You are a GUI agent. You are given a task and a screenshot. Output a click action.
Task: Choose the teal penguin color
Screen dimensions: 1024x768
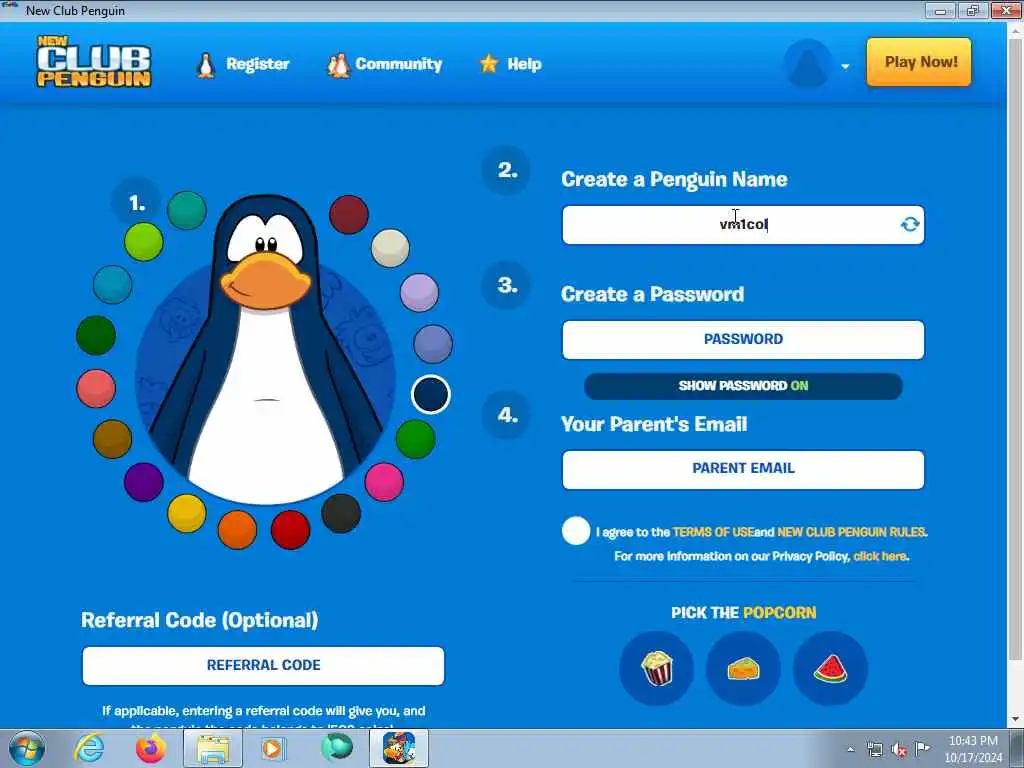(187, 210)
